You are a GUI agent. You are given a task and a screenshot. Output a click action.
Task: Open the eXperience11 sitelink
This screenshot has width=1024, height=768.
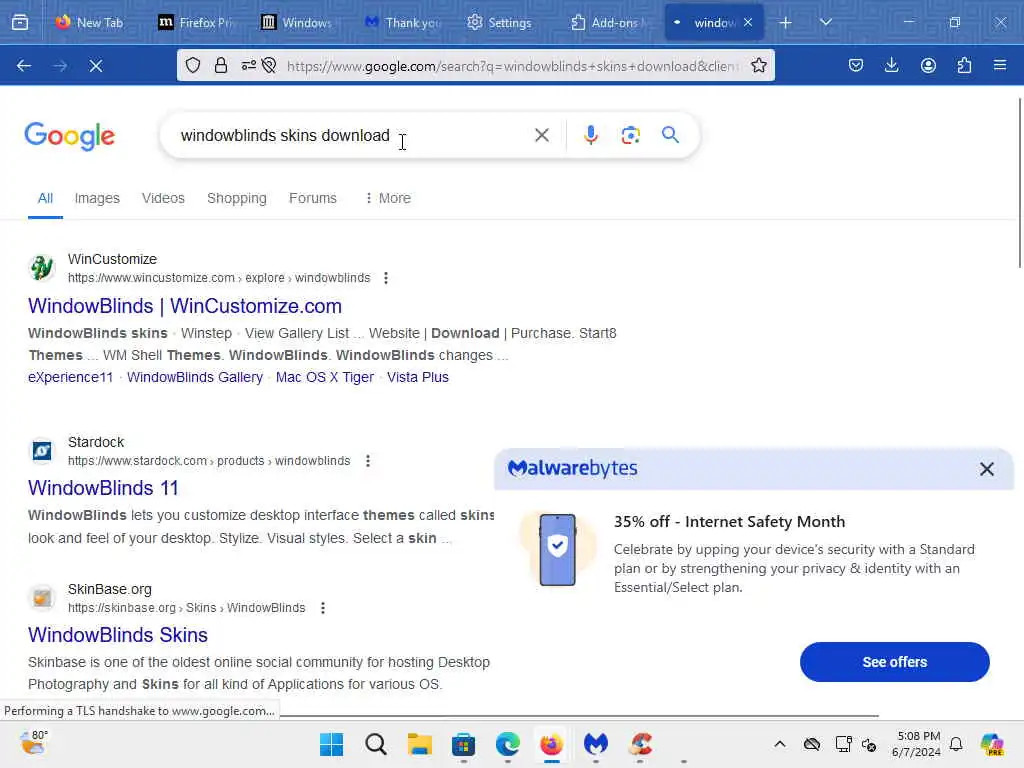[71, 377]
